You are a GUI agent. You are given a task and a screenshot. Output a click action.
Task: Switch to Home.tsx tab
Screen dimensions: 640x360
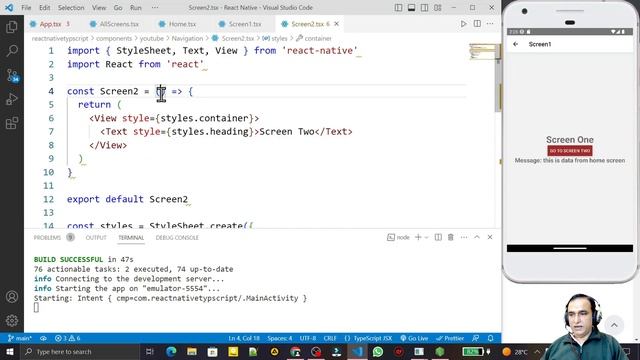click(178, 24)
